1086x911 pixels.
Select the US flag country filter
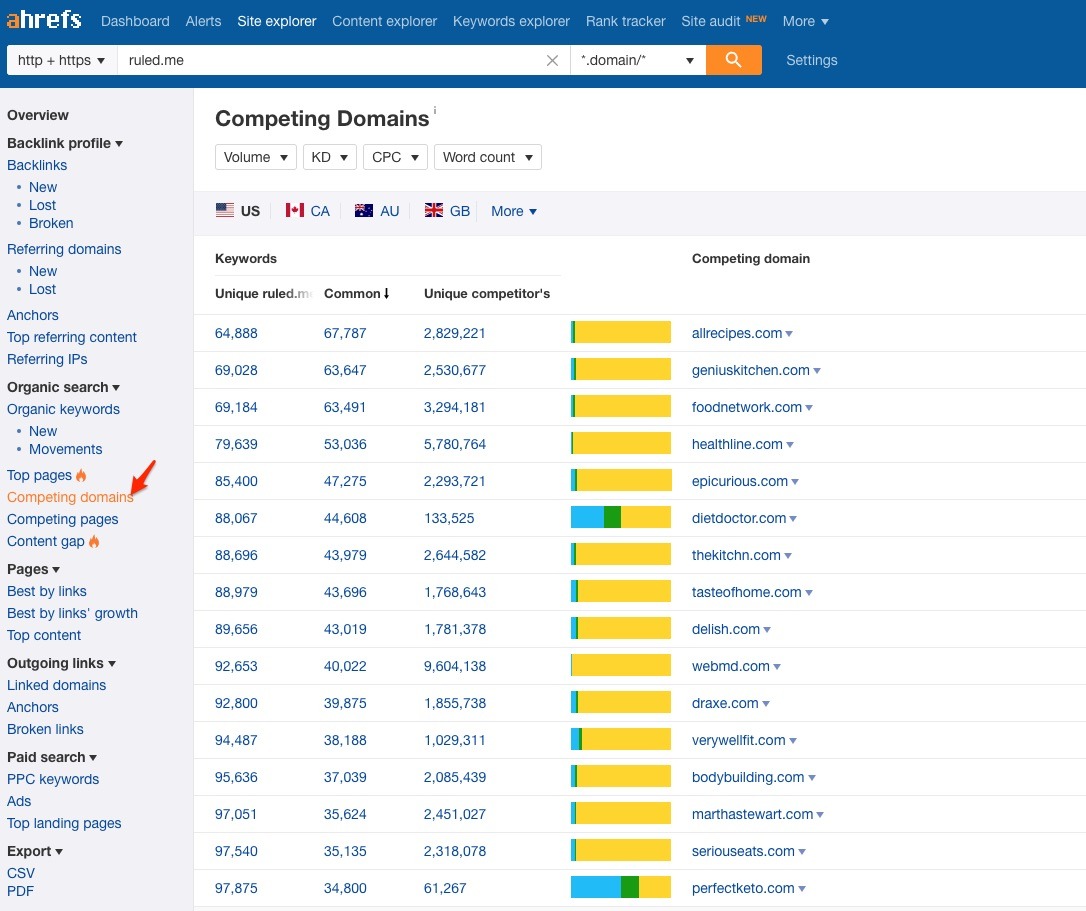(x=238, y=211)
